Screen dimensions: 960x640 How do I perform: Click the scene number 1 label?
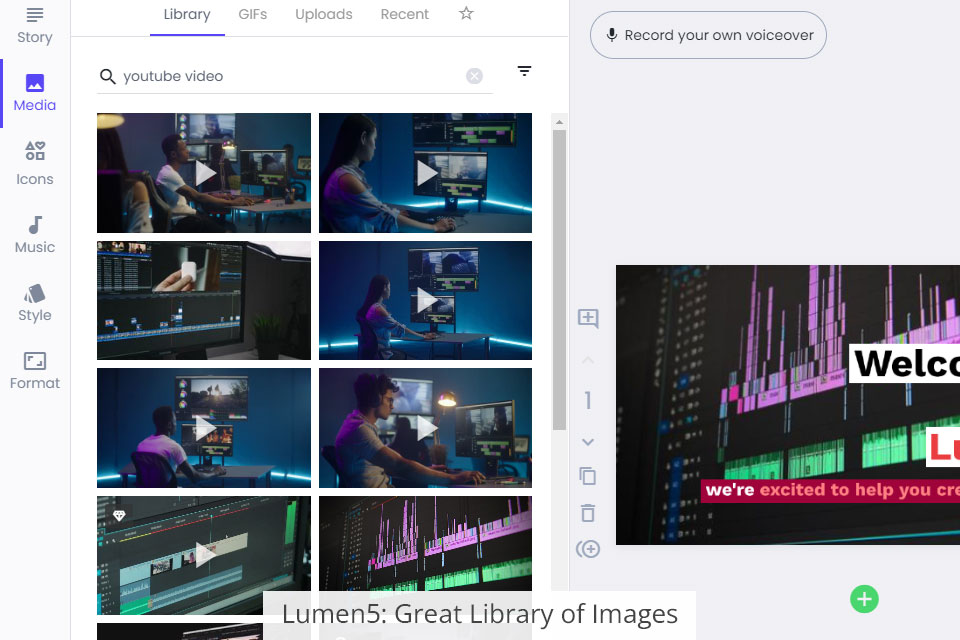point(588,401)
